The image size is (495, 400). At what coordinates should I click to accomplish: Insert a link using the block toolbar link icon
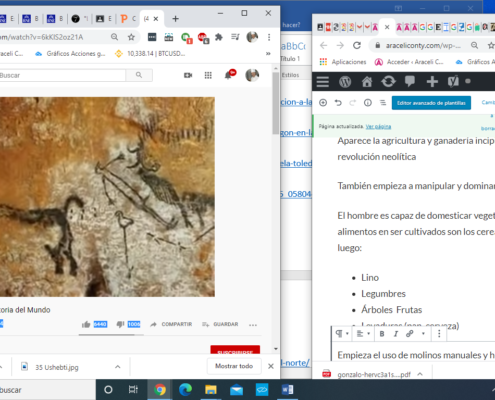[x=410, y=334]
